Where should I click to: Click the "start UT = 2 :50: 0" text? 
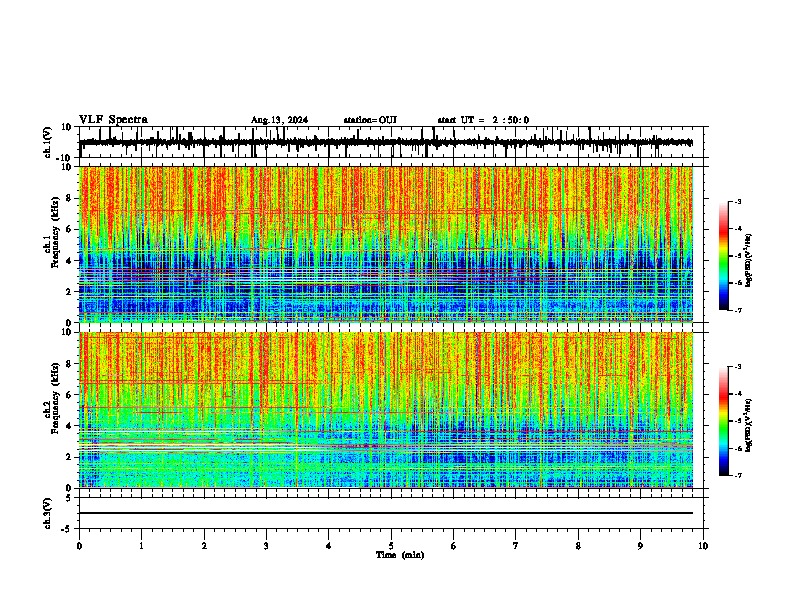[x=483, y=120]
